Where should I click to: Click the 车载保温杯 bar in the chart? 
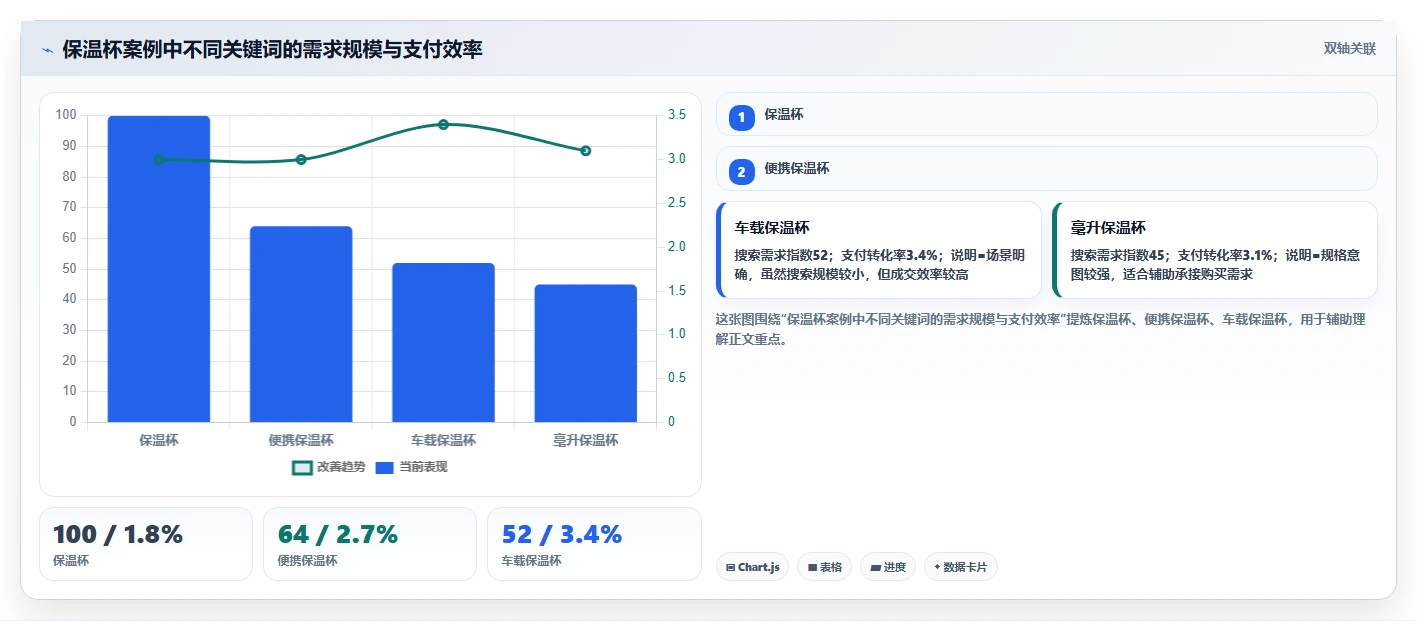click(443, 343)
